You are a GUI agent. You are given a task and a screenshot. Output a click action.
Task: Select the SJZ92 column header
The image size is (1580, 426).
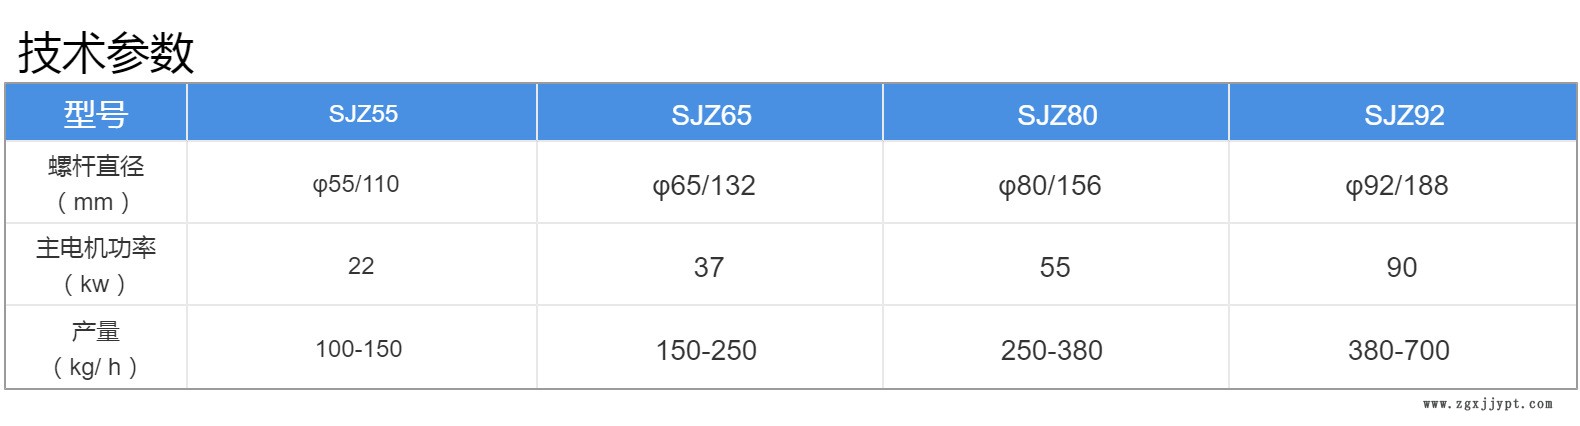(1404, 115)
